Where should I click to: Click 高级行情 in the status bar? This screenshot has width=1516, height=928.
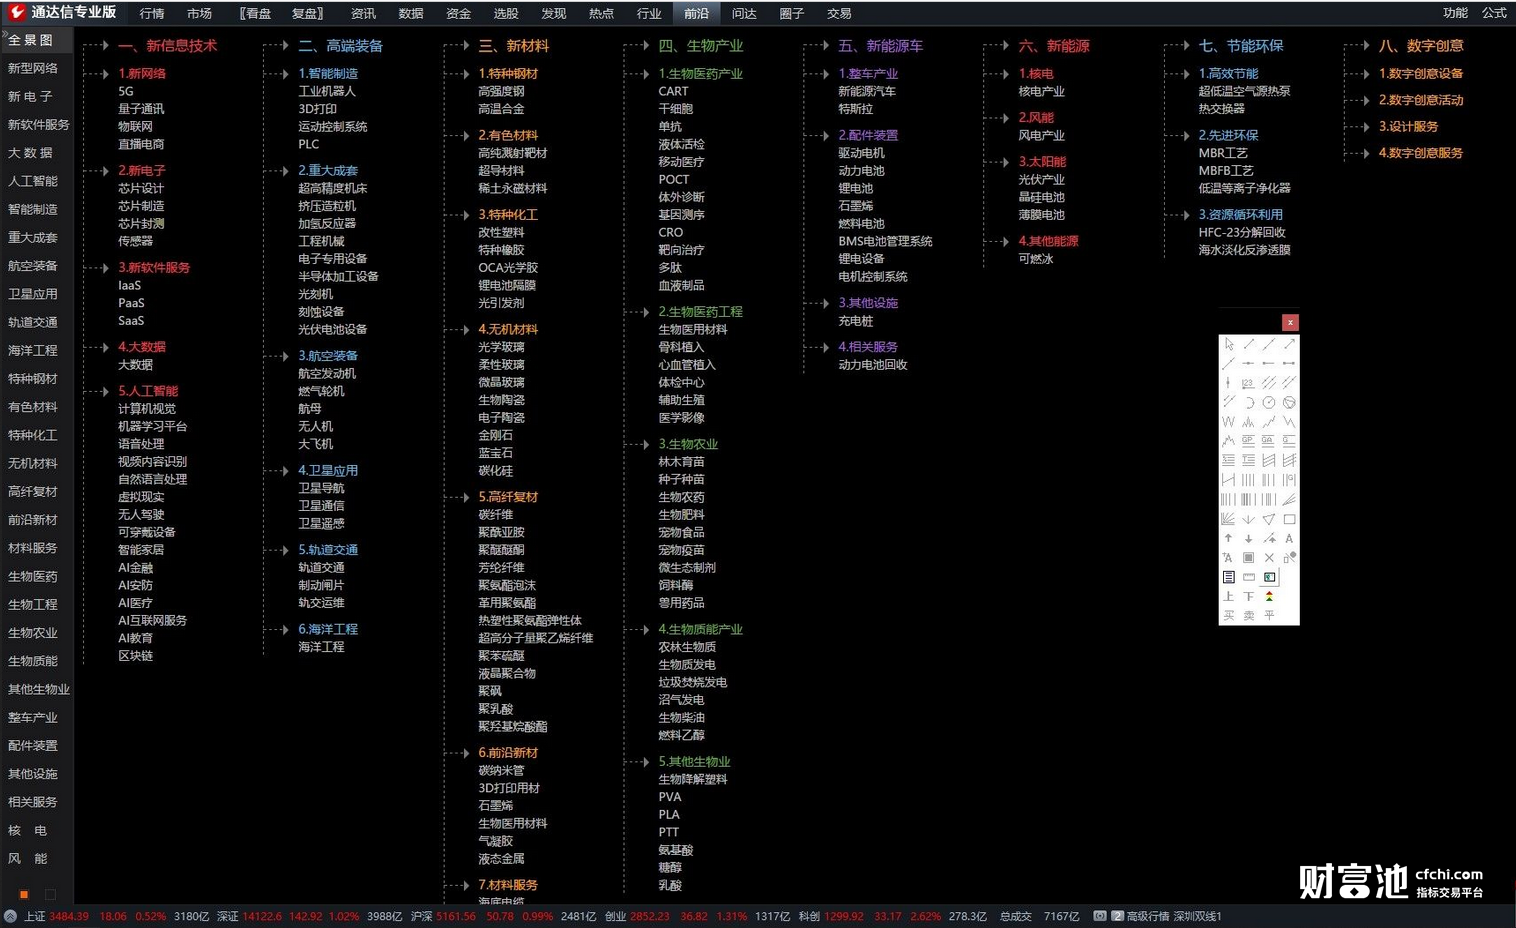(1147, 916)
